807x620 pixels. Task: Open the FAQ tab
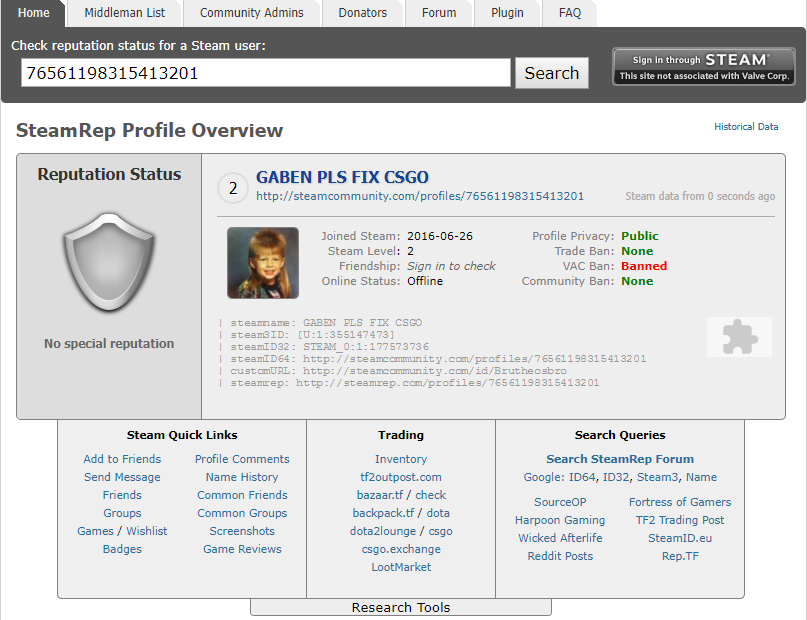coord(570,13)
